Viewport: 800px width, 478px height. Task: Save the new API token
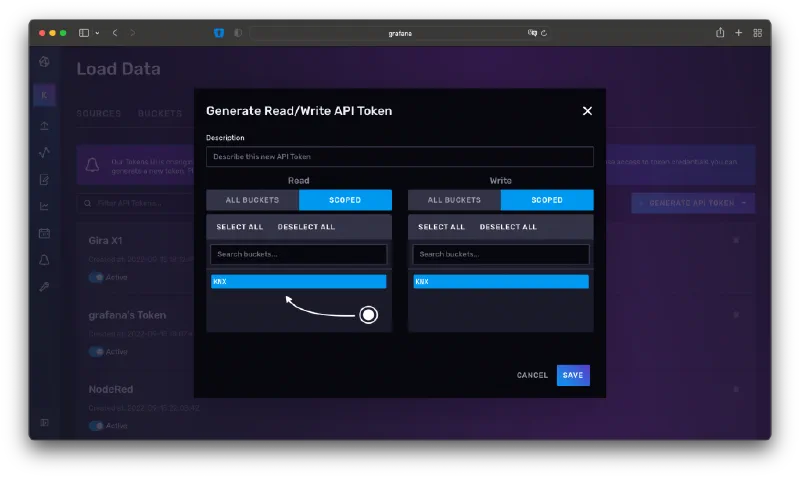point(573,375)
